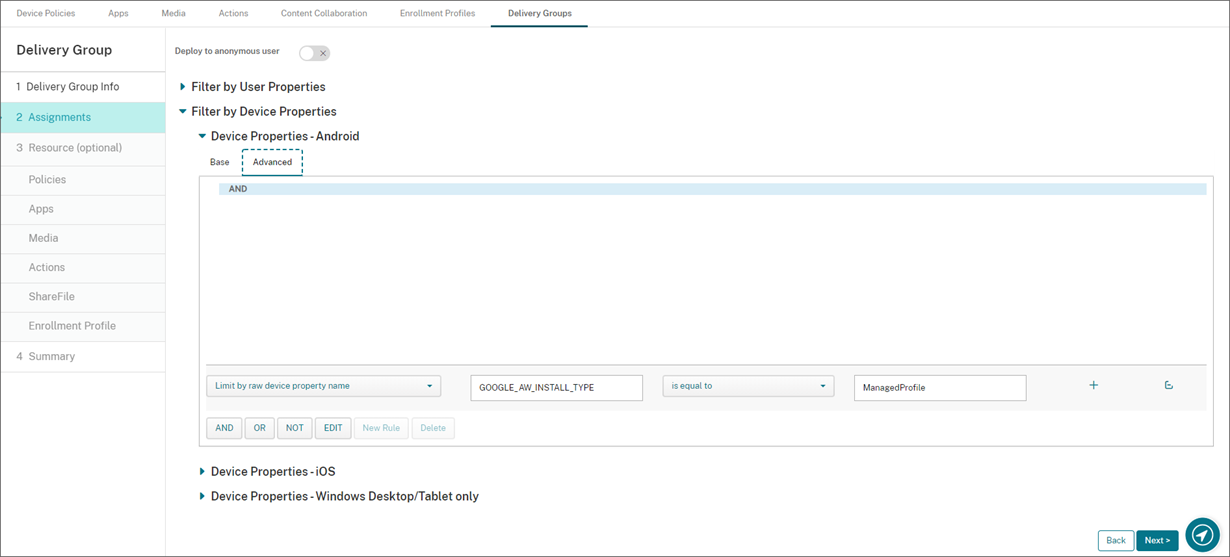
Task: Click the OR operator button
Action: pyautogui.click(x=259, y=428)
